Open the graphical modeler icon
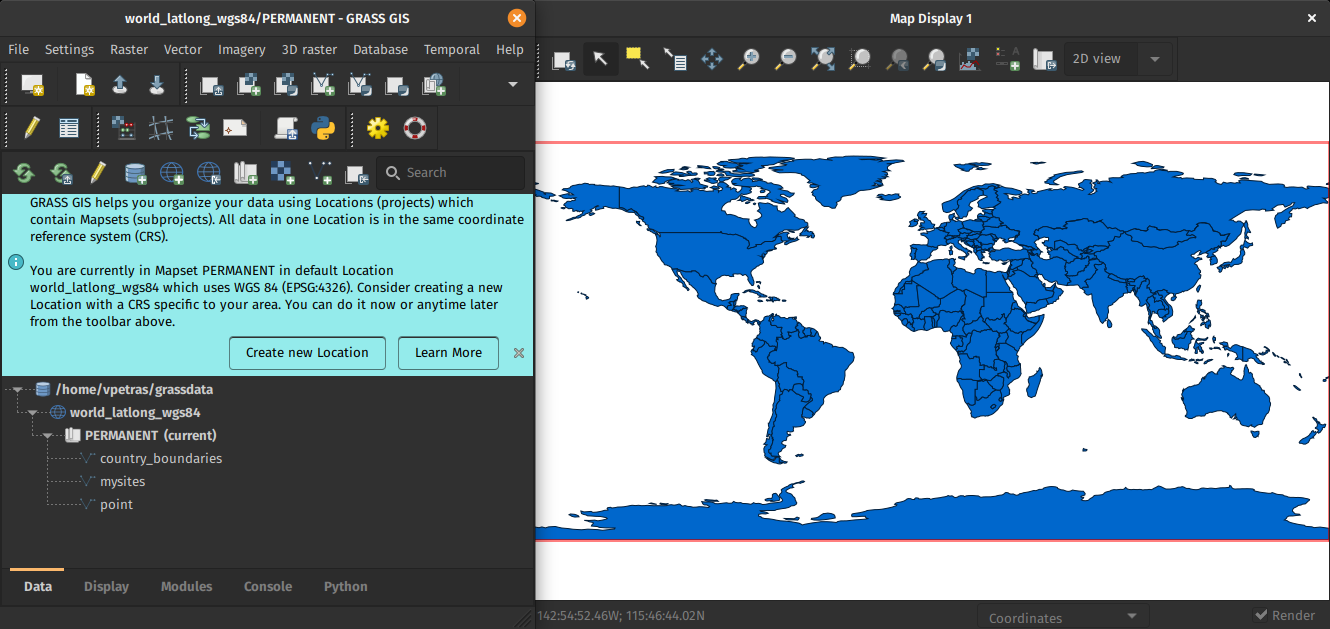 click(198, 128)
